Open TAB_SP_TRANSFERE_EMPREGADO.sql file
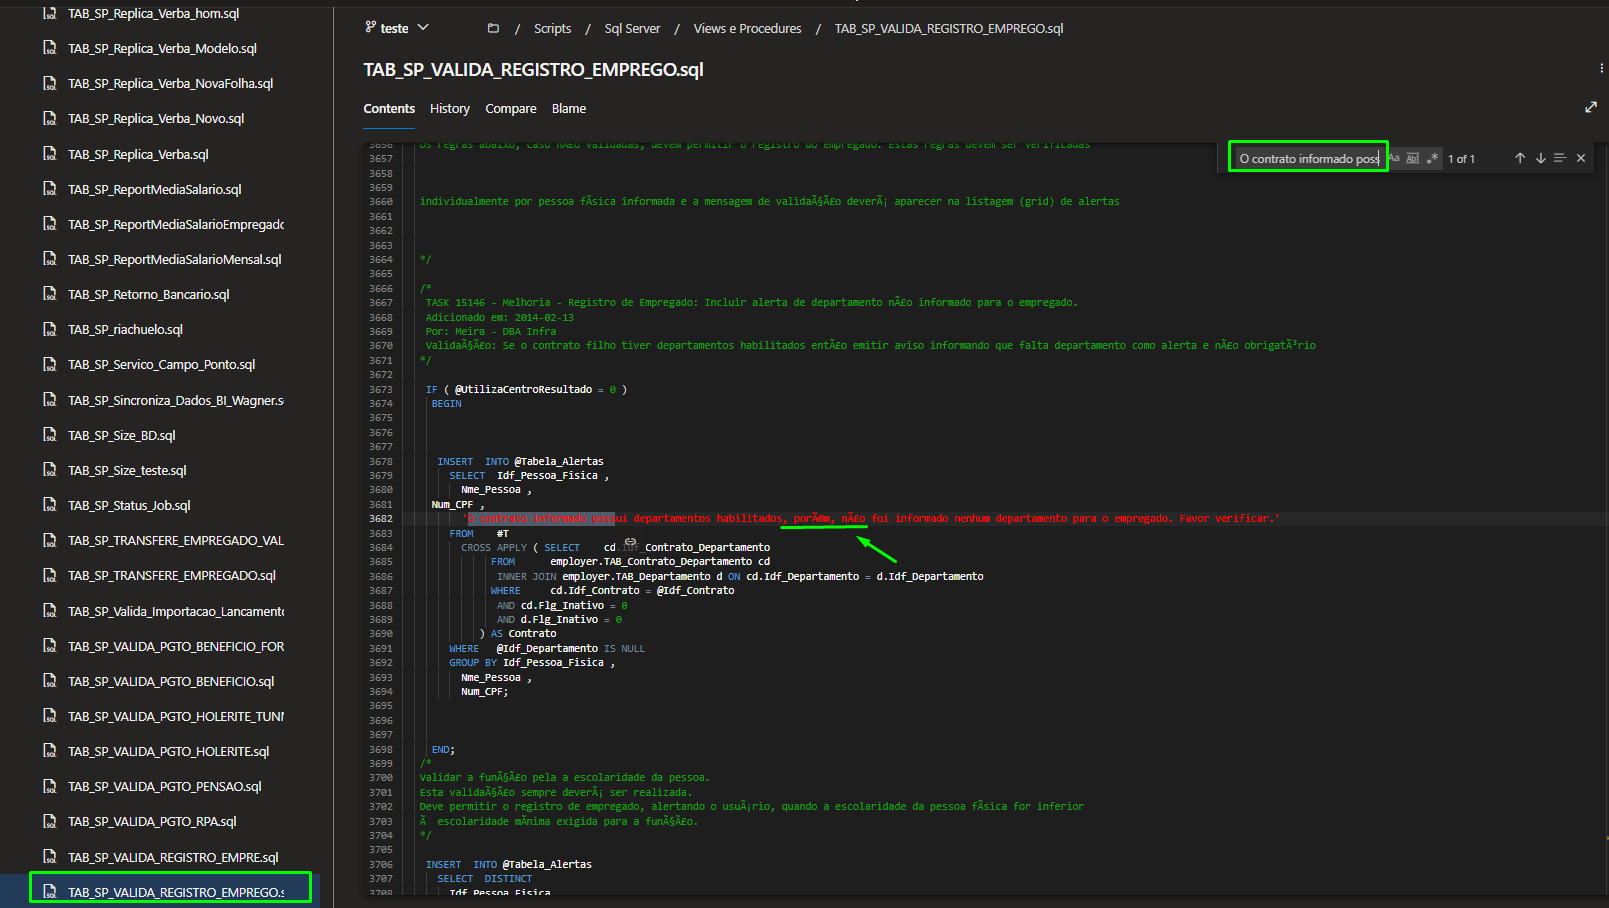The width and height of the screenshot is (1609, 908). 172,575
